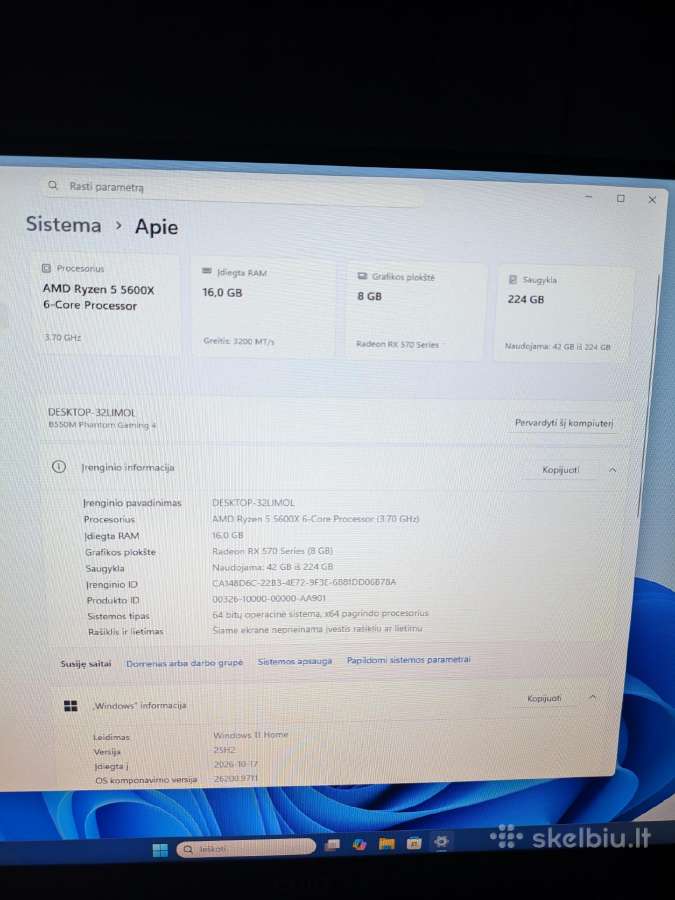Close the Settings window
Screen dimensions: 675x900
652,200
